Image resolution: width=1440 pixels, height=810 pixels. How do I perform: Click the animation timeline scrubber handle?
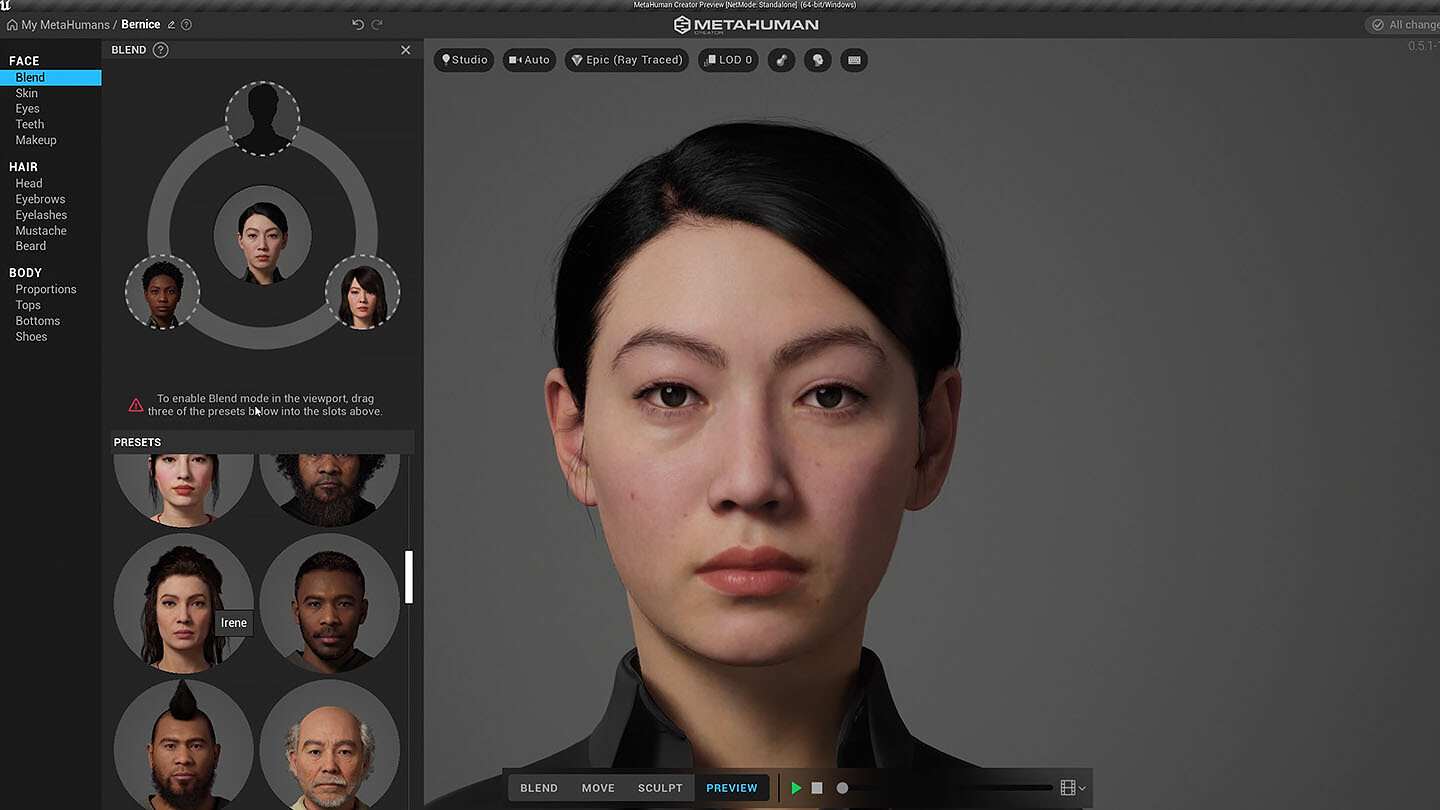coord(842,788)
